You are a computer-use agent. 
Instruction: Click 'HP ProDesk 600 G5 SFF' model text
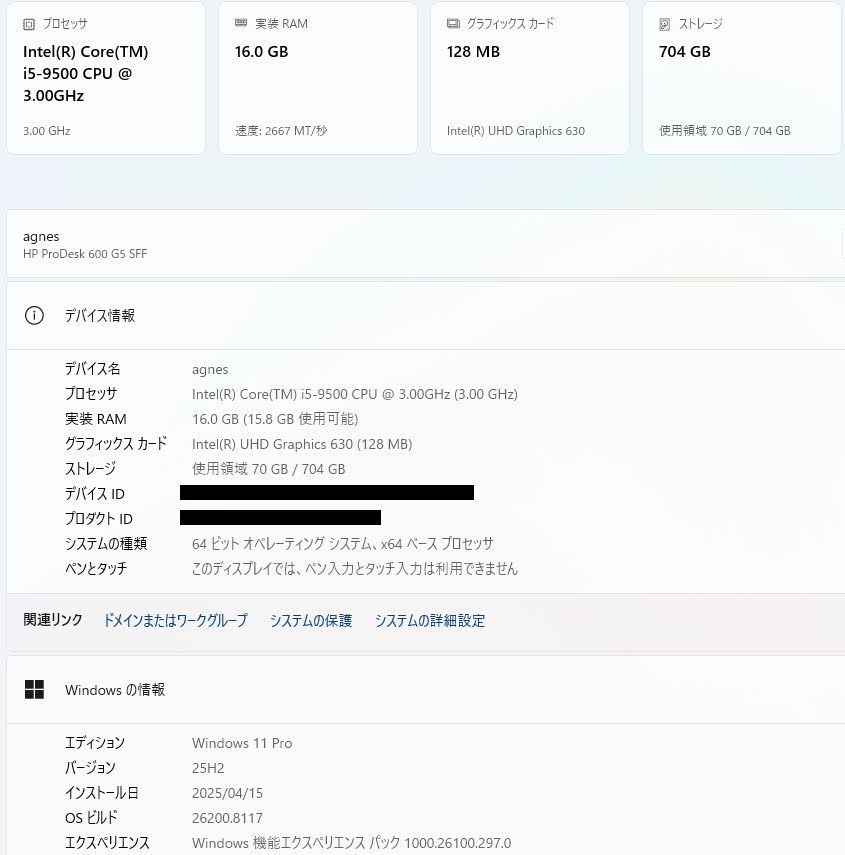click(85, 254)
